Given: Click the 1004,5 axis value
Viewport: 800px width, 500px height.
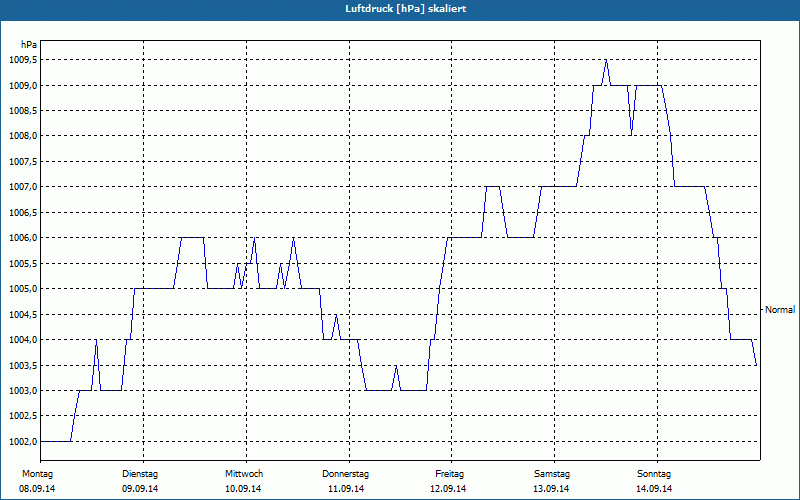Looking at the screenshot, I should (23, 314).
